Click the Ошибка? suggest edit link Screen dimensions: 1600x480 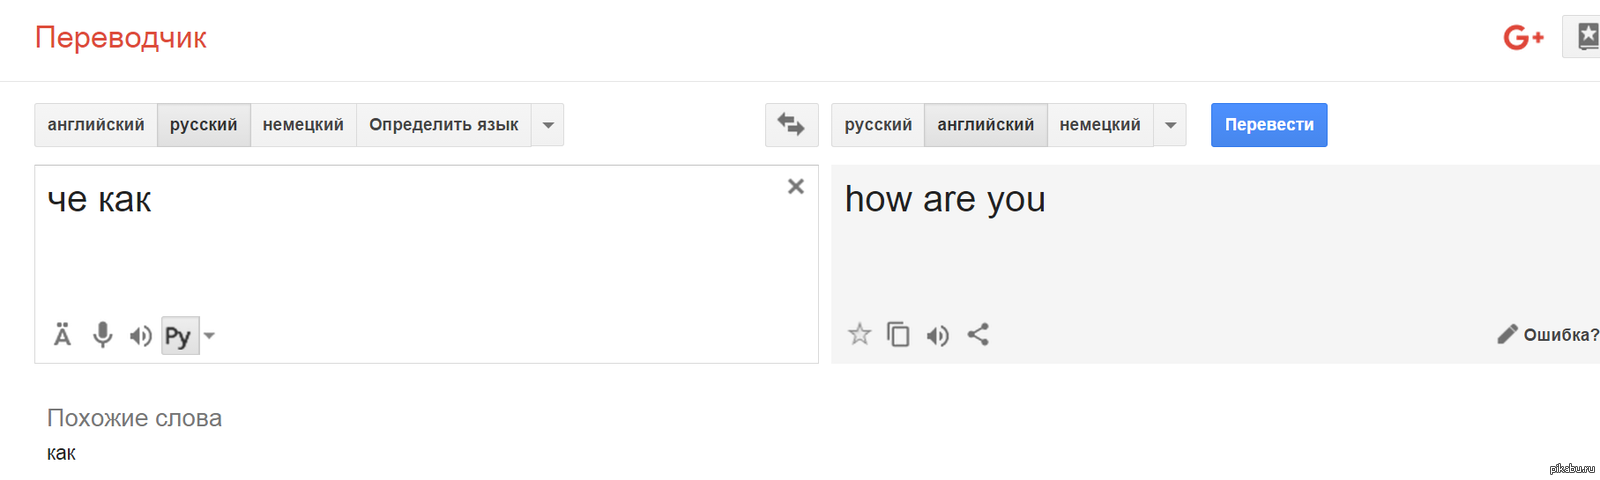coord(1548,335)
